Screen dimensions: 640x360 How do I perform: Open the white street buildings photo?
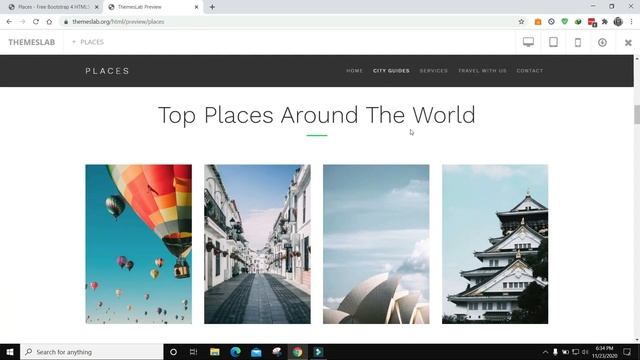[257, 244]
